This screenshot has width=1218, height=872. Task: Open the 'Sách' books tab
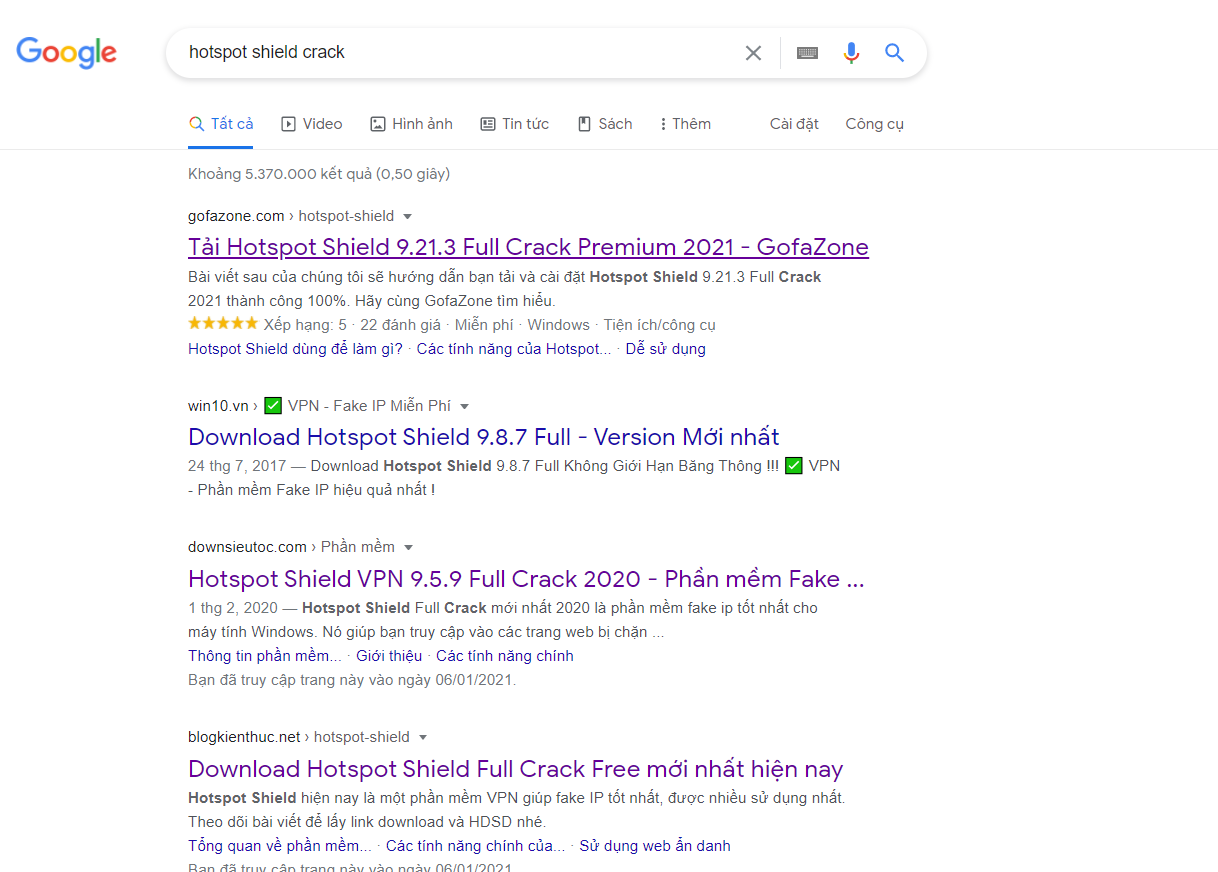[605, 124]
